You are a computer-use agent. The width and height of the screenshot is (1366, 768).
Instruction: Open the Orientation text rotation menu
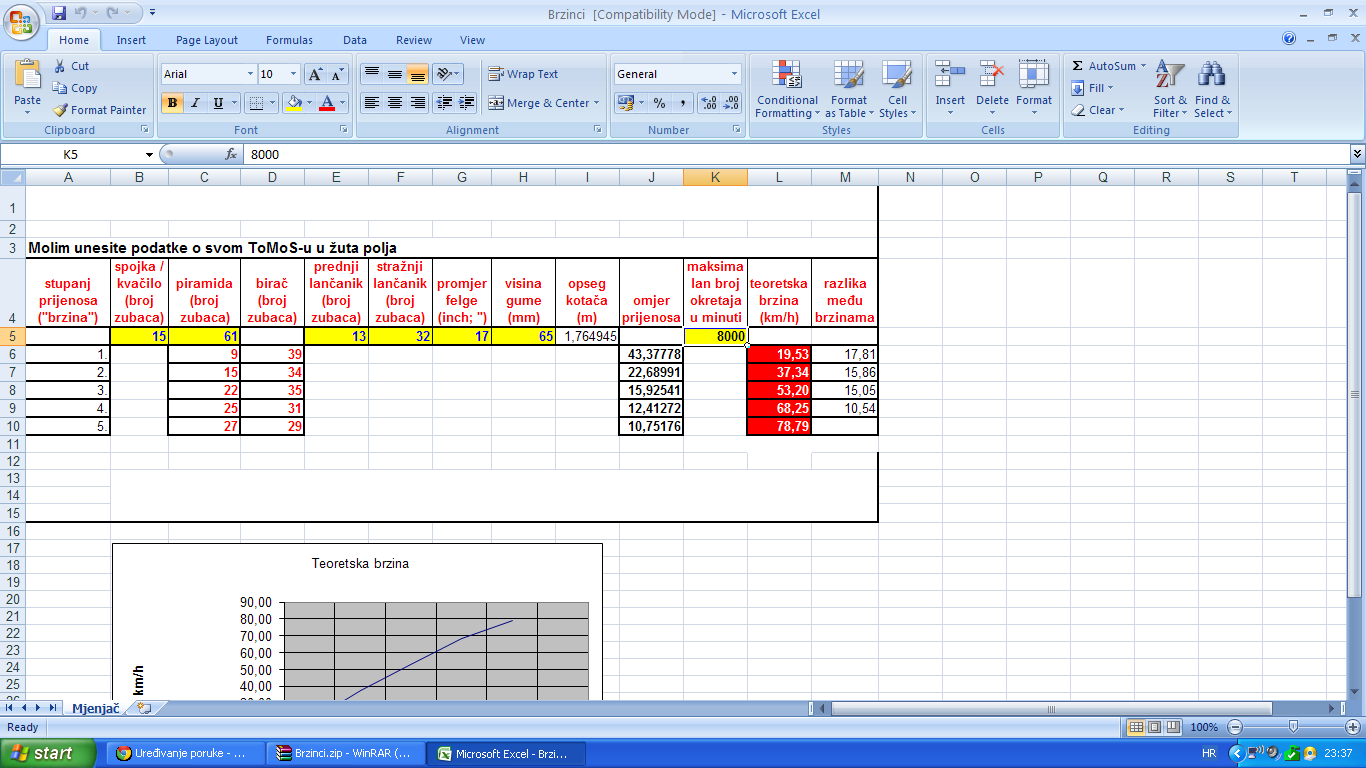(448, 74)
